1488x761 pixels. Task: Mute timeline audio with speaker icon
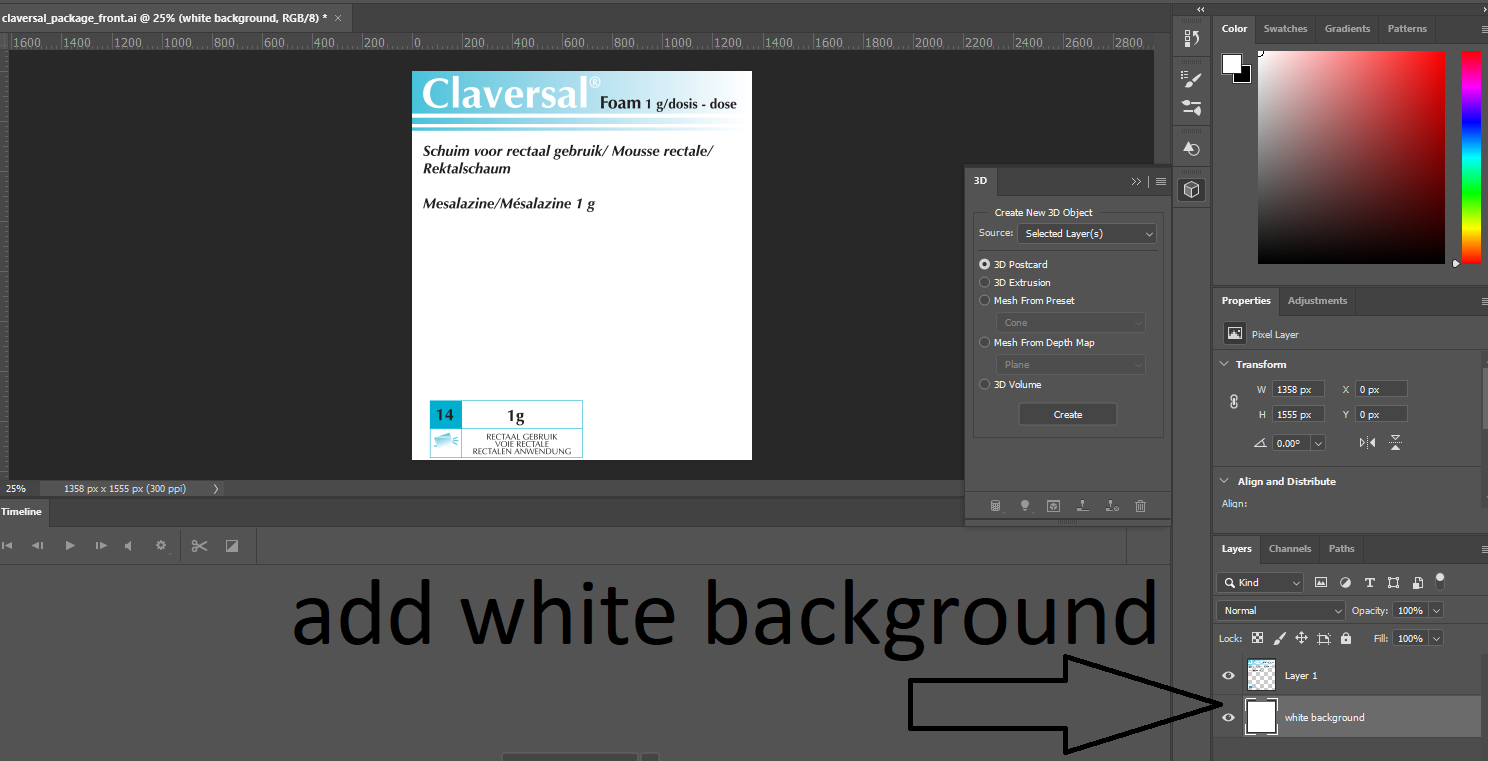tap(128, 546)
